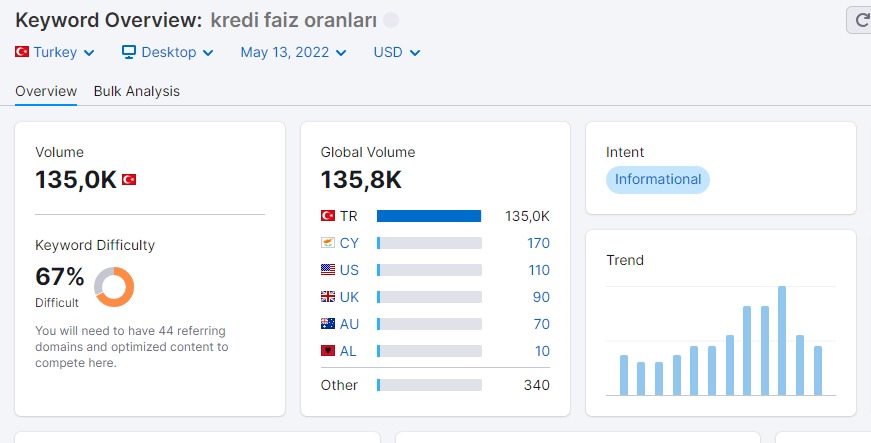Click the 90 volume value for UK
Screen dimensions: 871x443
tap(541, 297)
